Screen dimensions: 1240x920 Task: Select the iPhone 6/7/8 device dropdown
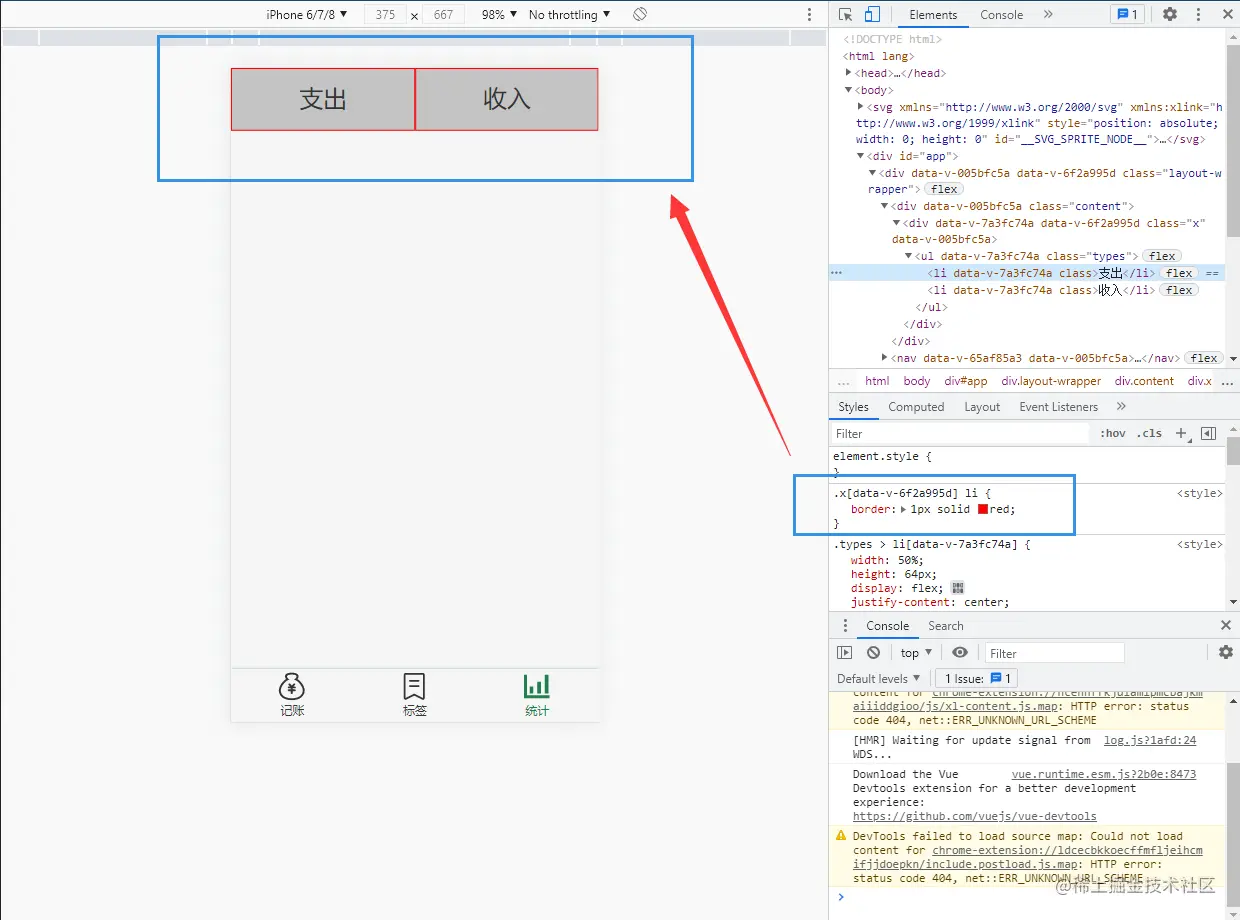tap(307, 14)
